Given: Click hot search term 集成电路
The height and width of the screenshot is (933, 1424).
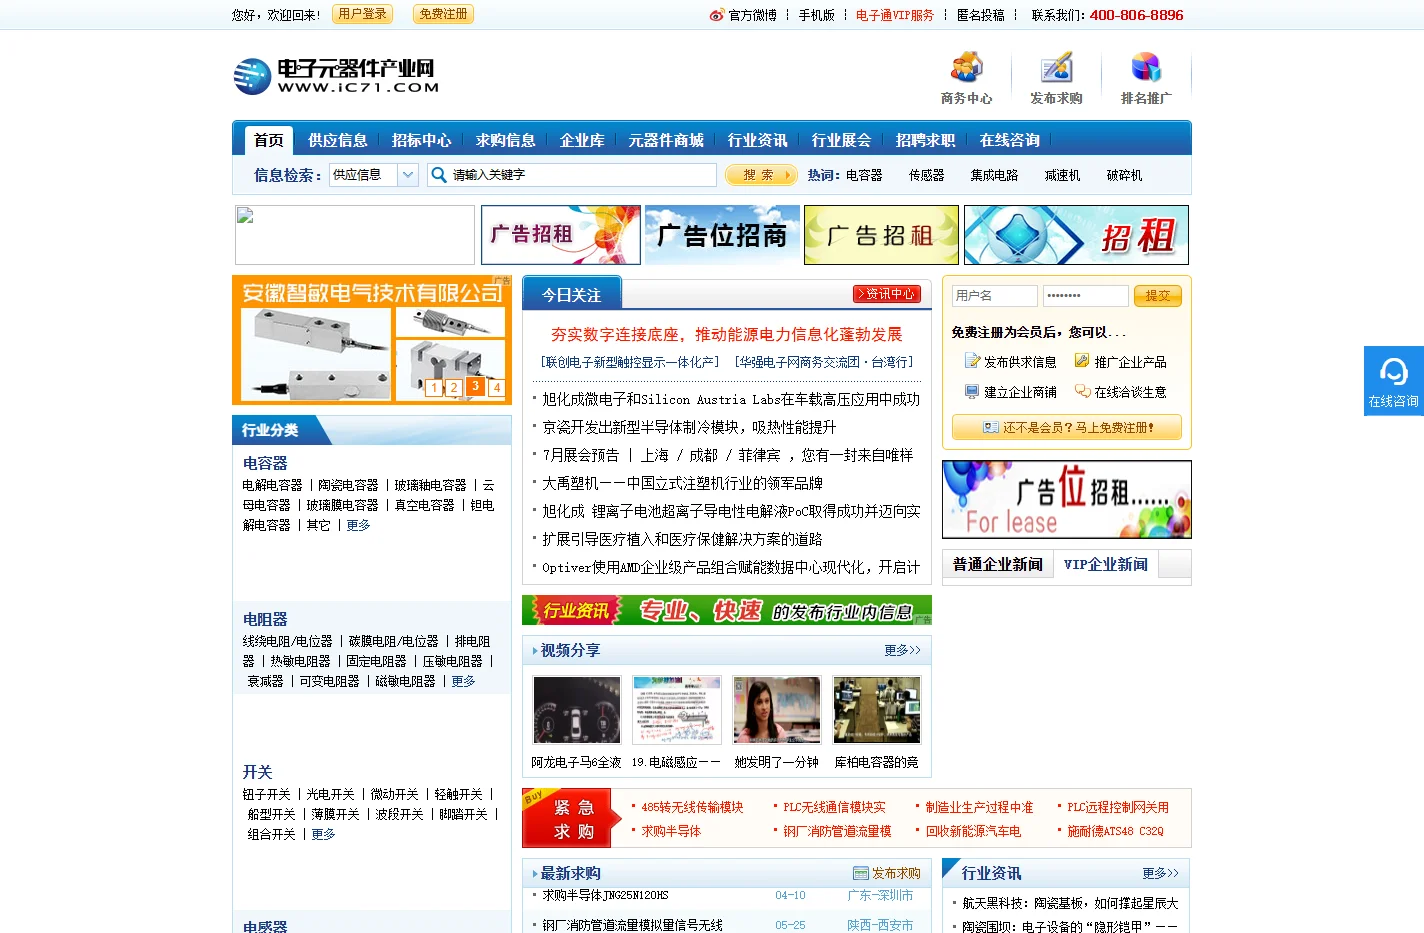Looking at the screenshot, I should tap(994, 175).
